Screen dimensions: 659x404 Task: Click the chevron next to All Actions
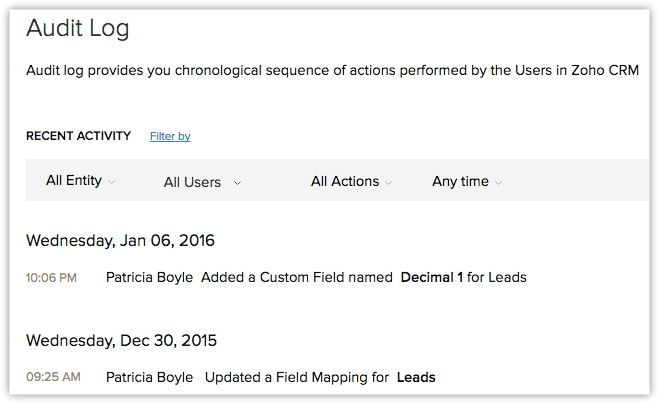(x=389, y=182)
